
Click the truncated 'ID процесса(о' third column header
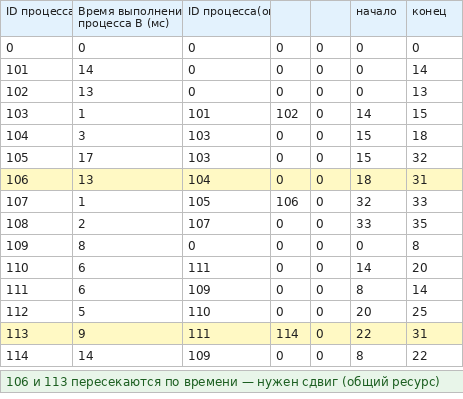point(226,18)
